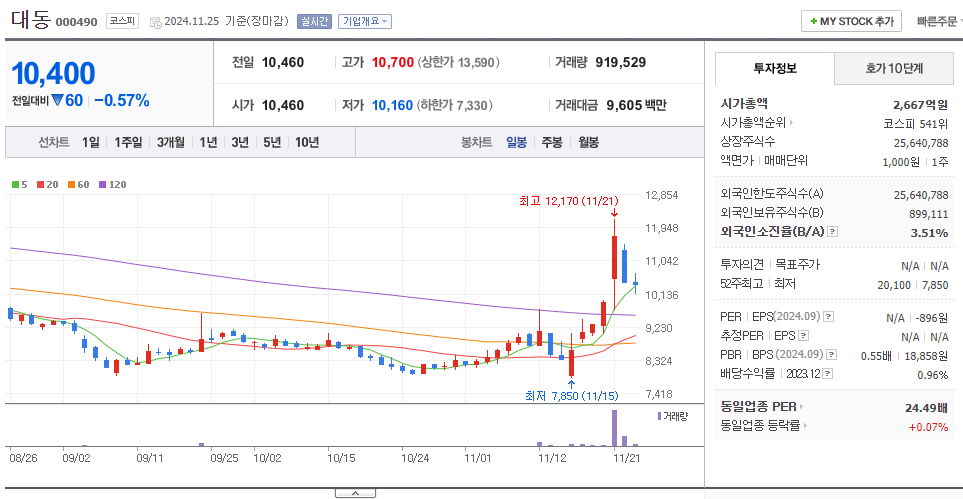This screenshot has height=499, width=963.
Task: Select the 1년 line chart period
Action: (x=208, y=143)
